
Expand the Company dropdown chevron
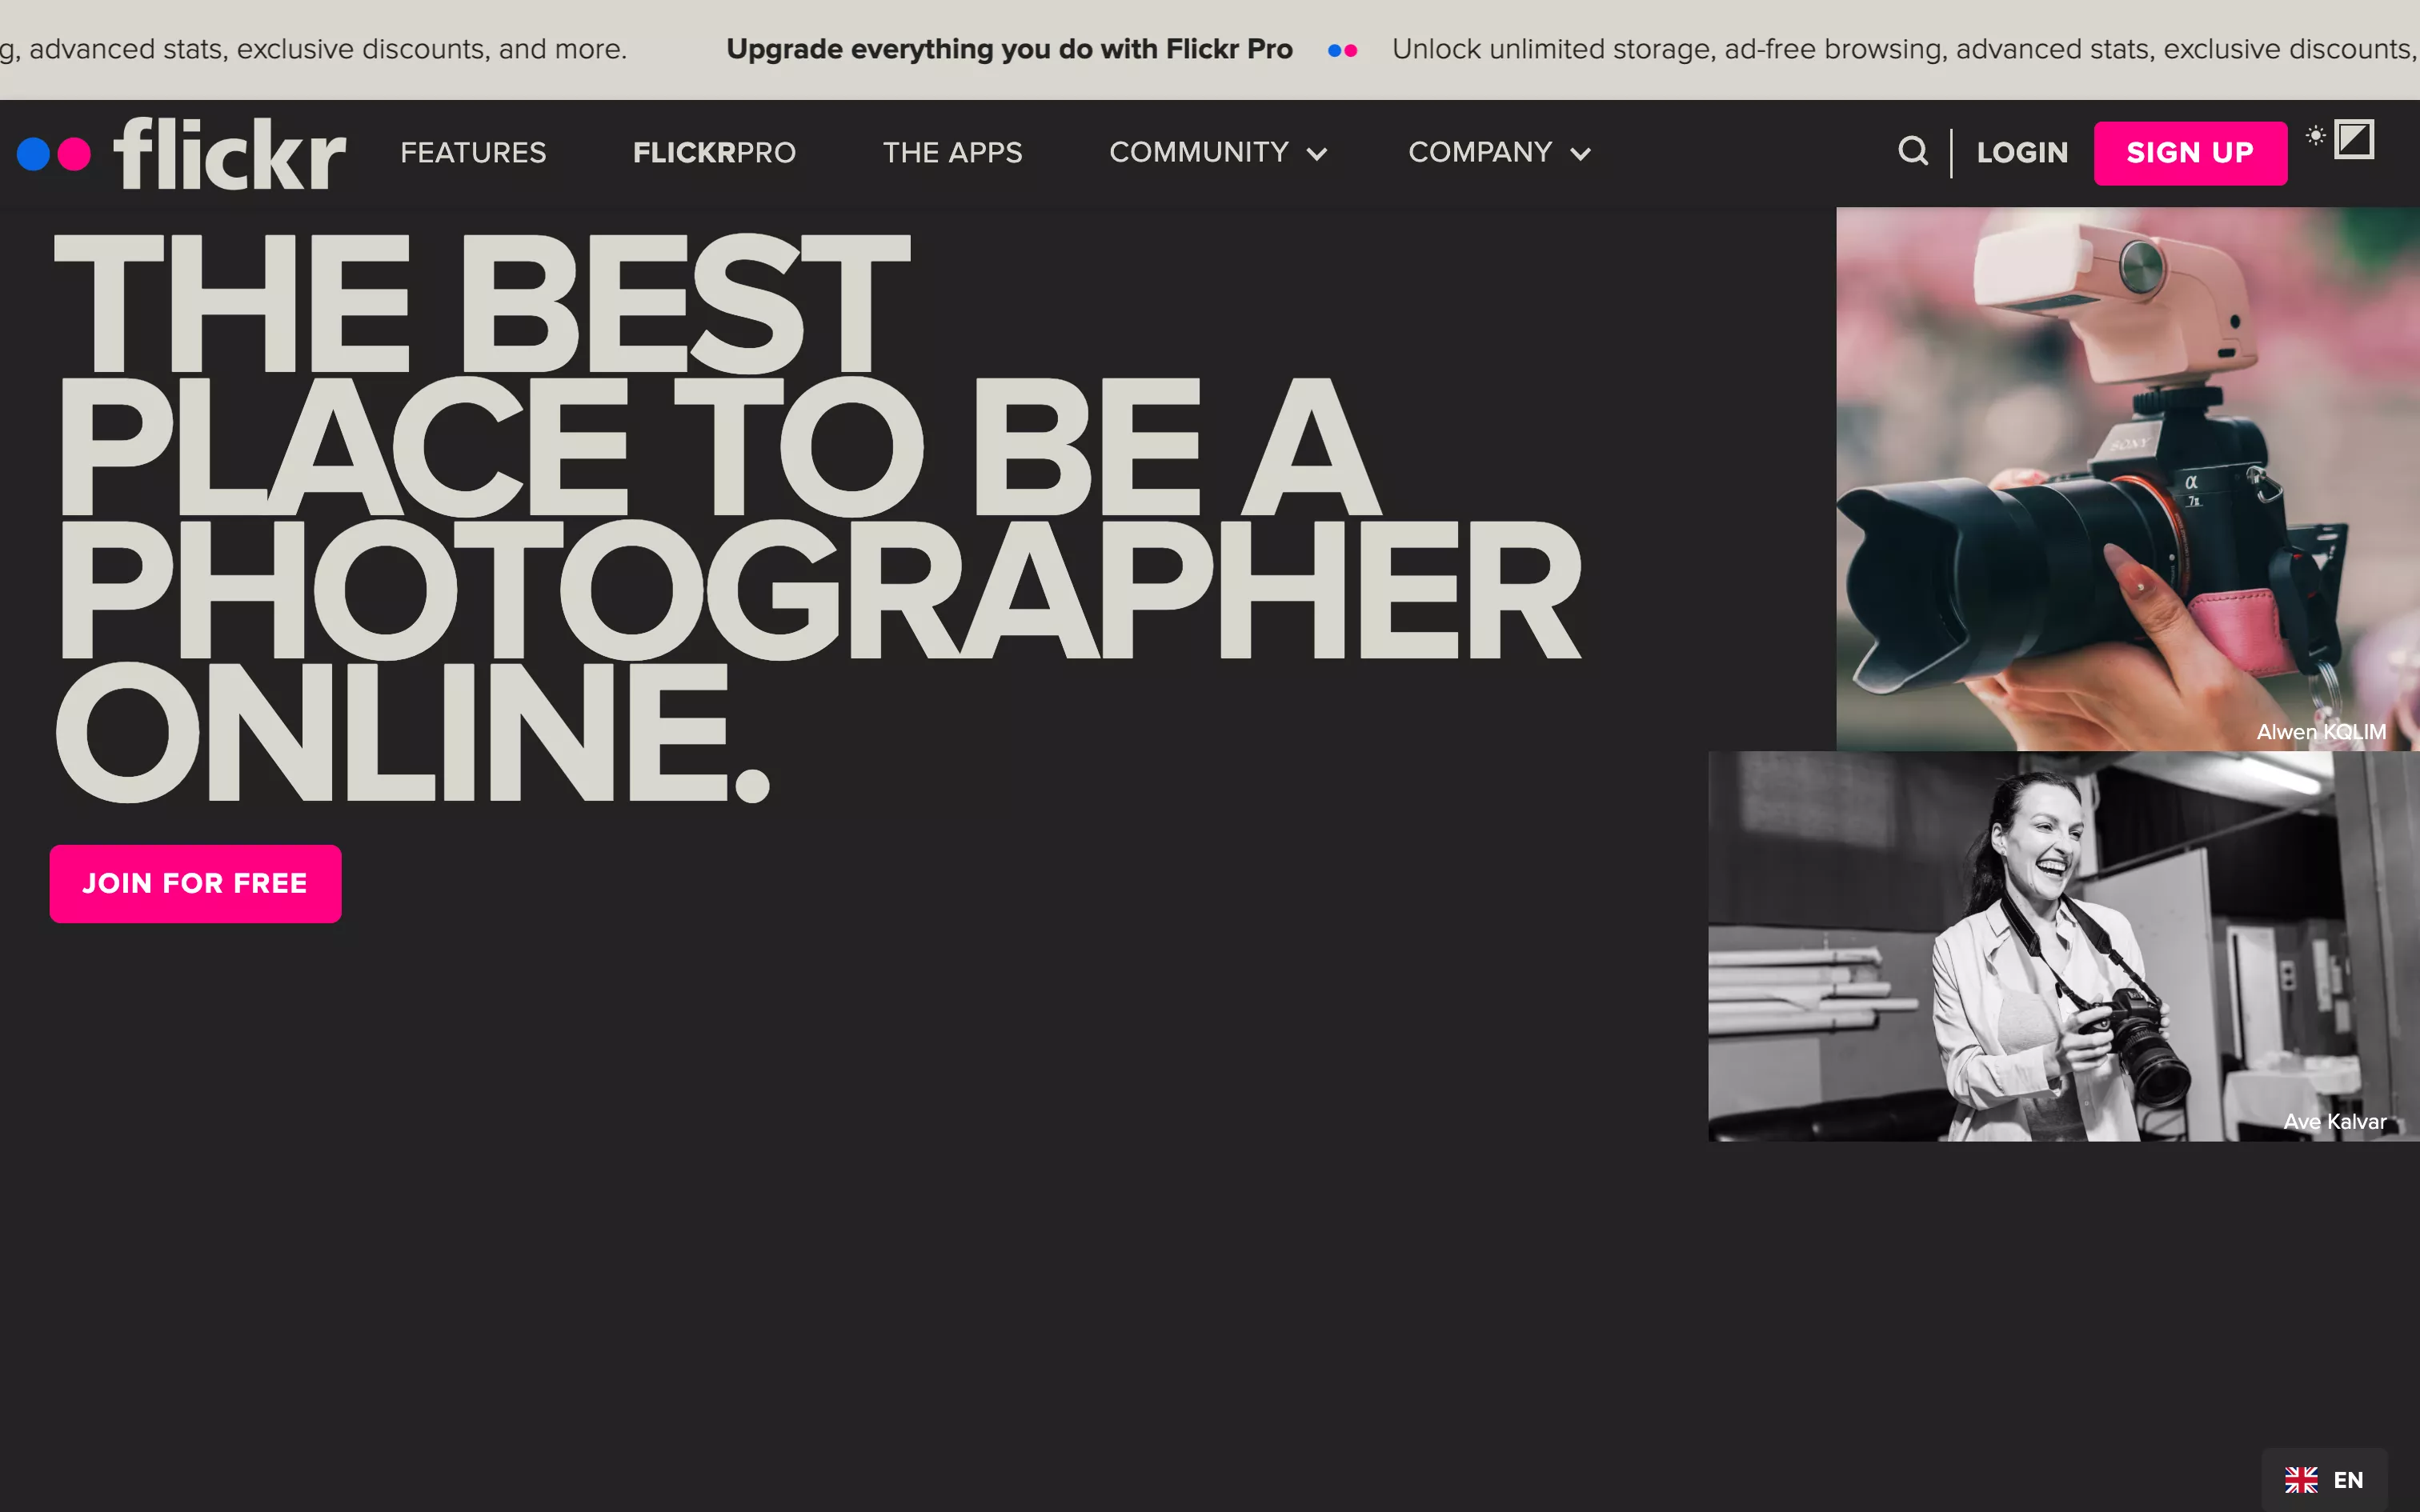[x=1580, y=154]
